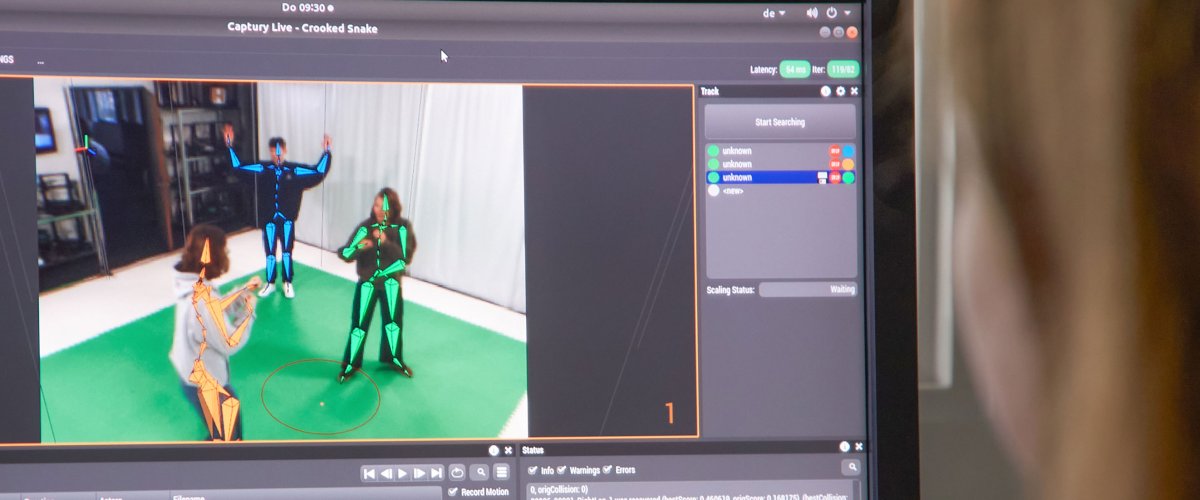Click the green status dot of highlighted unknown row

(x=713, y=177)
